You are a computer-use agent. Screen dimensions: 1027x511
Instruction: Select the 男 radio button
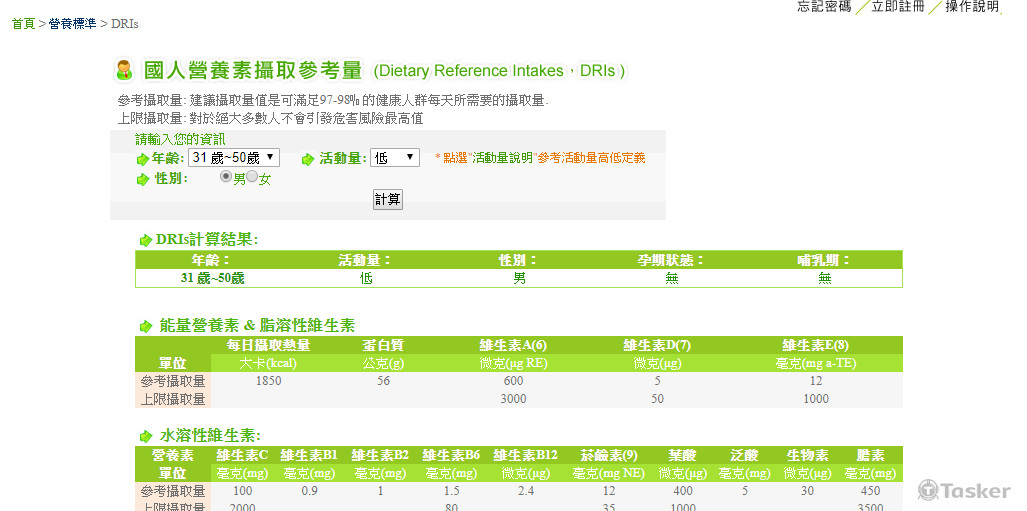[x=226, y=177]
